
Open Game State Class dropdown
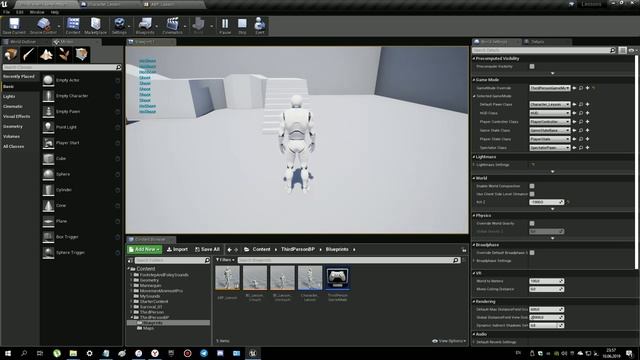tap(550, 130)
